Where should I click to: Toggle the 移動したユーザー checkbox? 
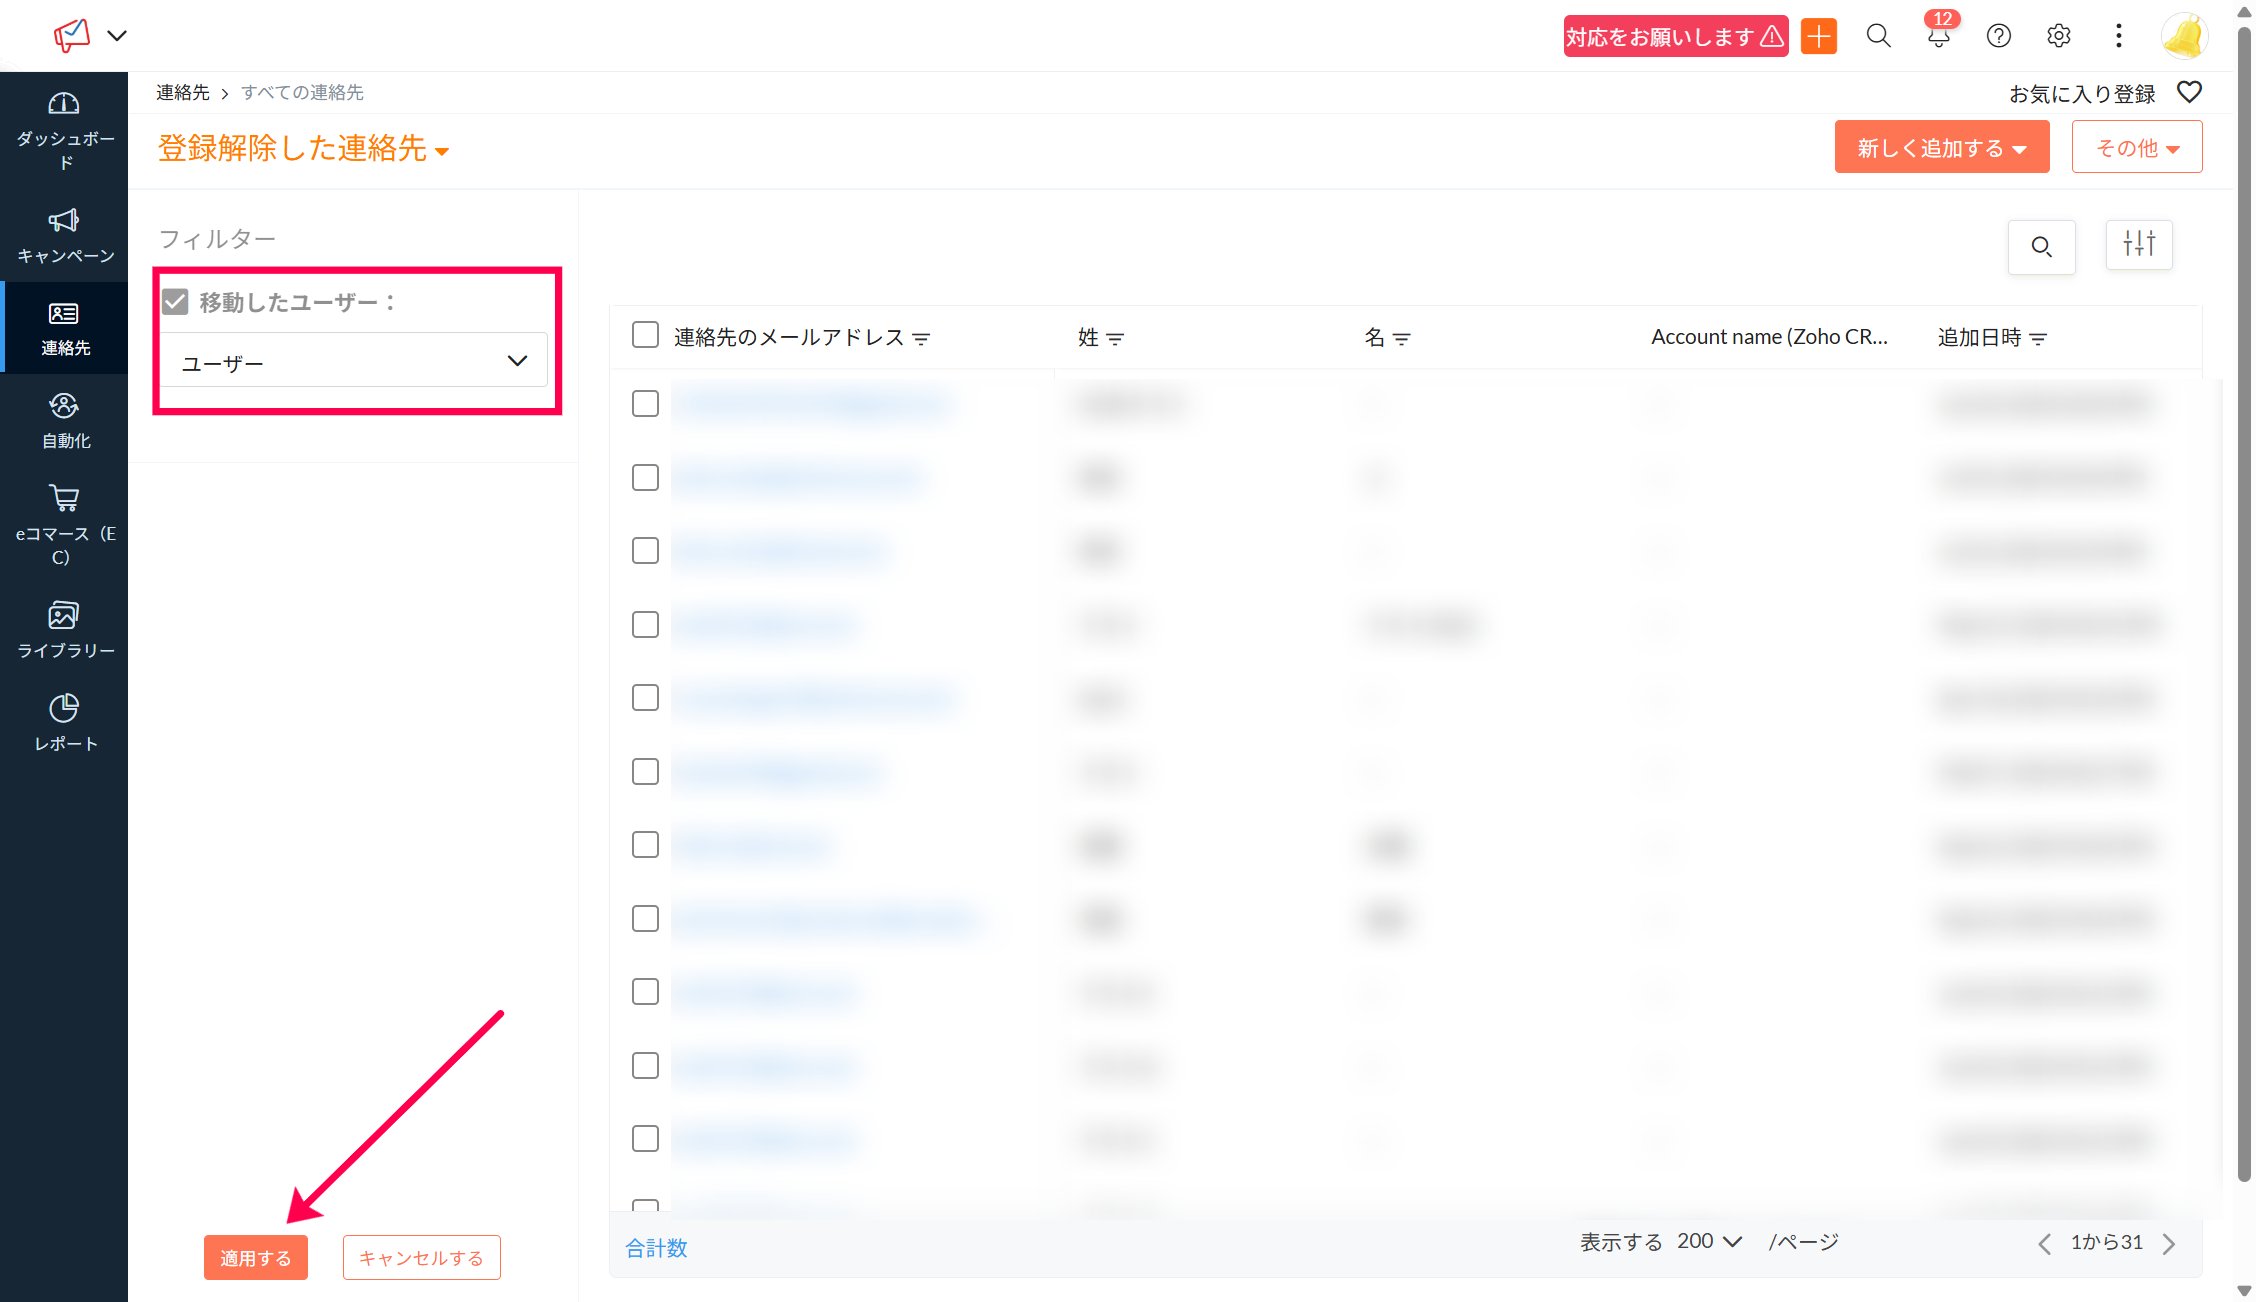(x=176, y=302)
